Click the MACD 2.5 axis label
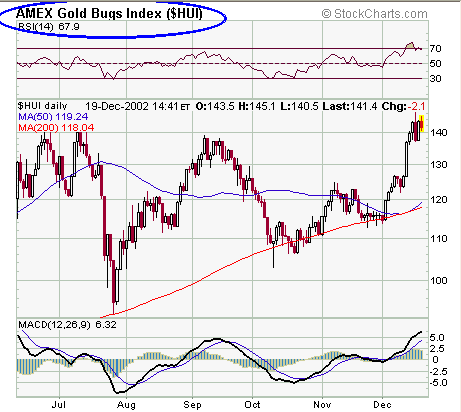Viewport: 461px width, 412px height. tap(437, 349)
